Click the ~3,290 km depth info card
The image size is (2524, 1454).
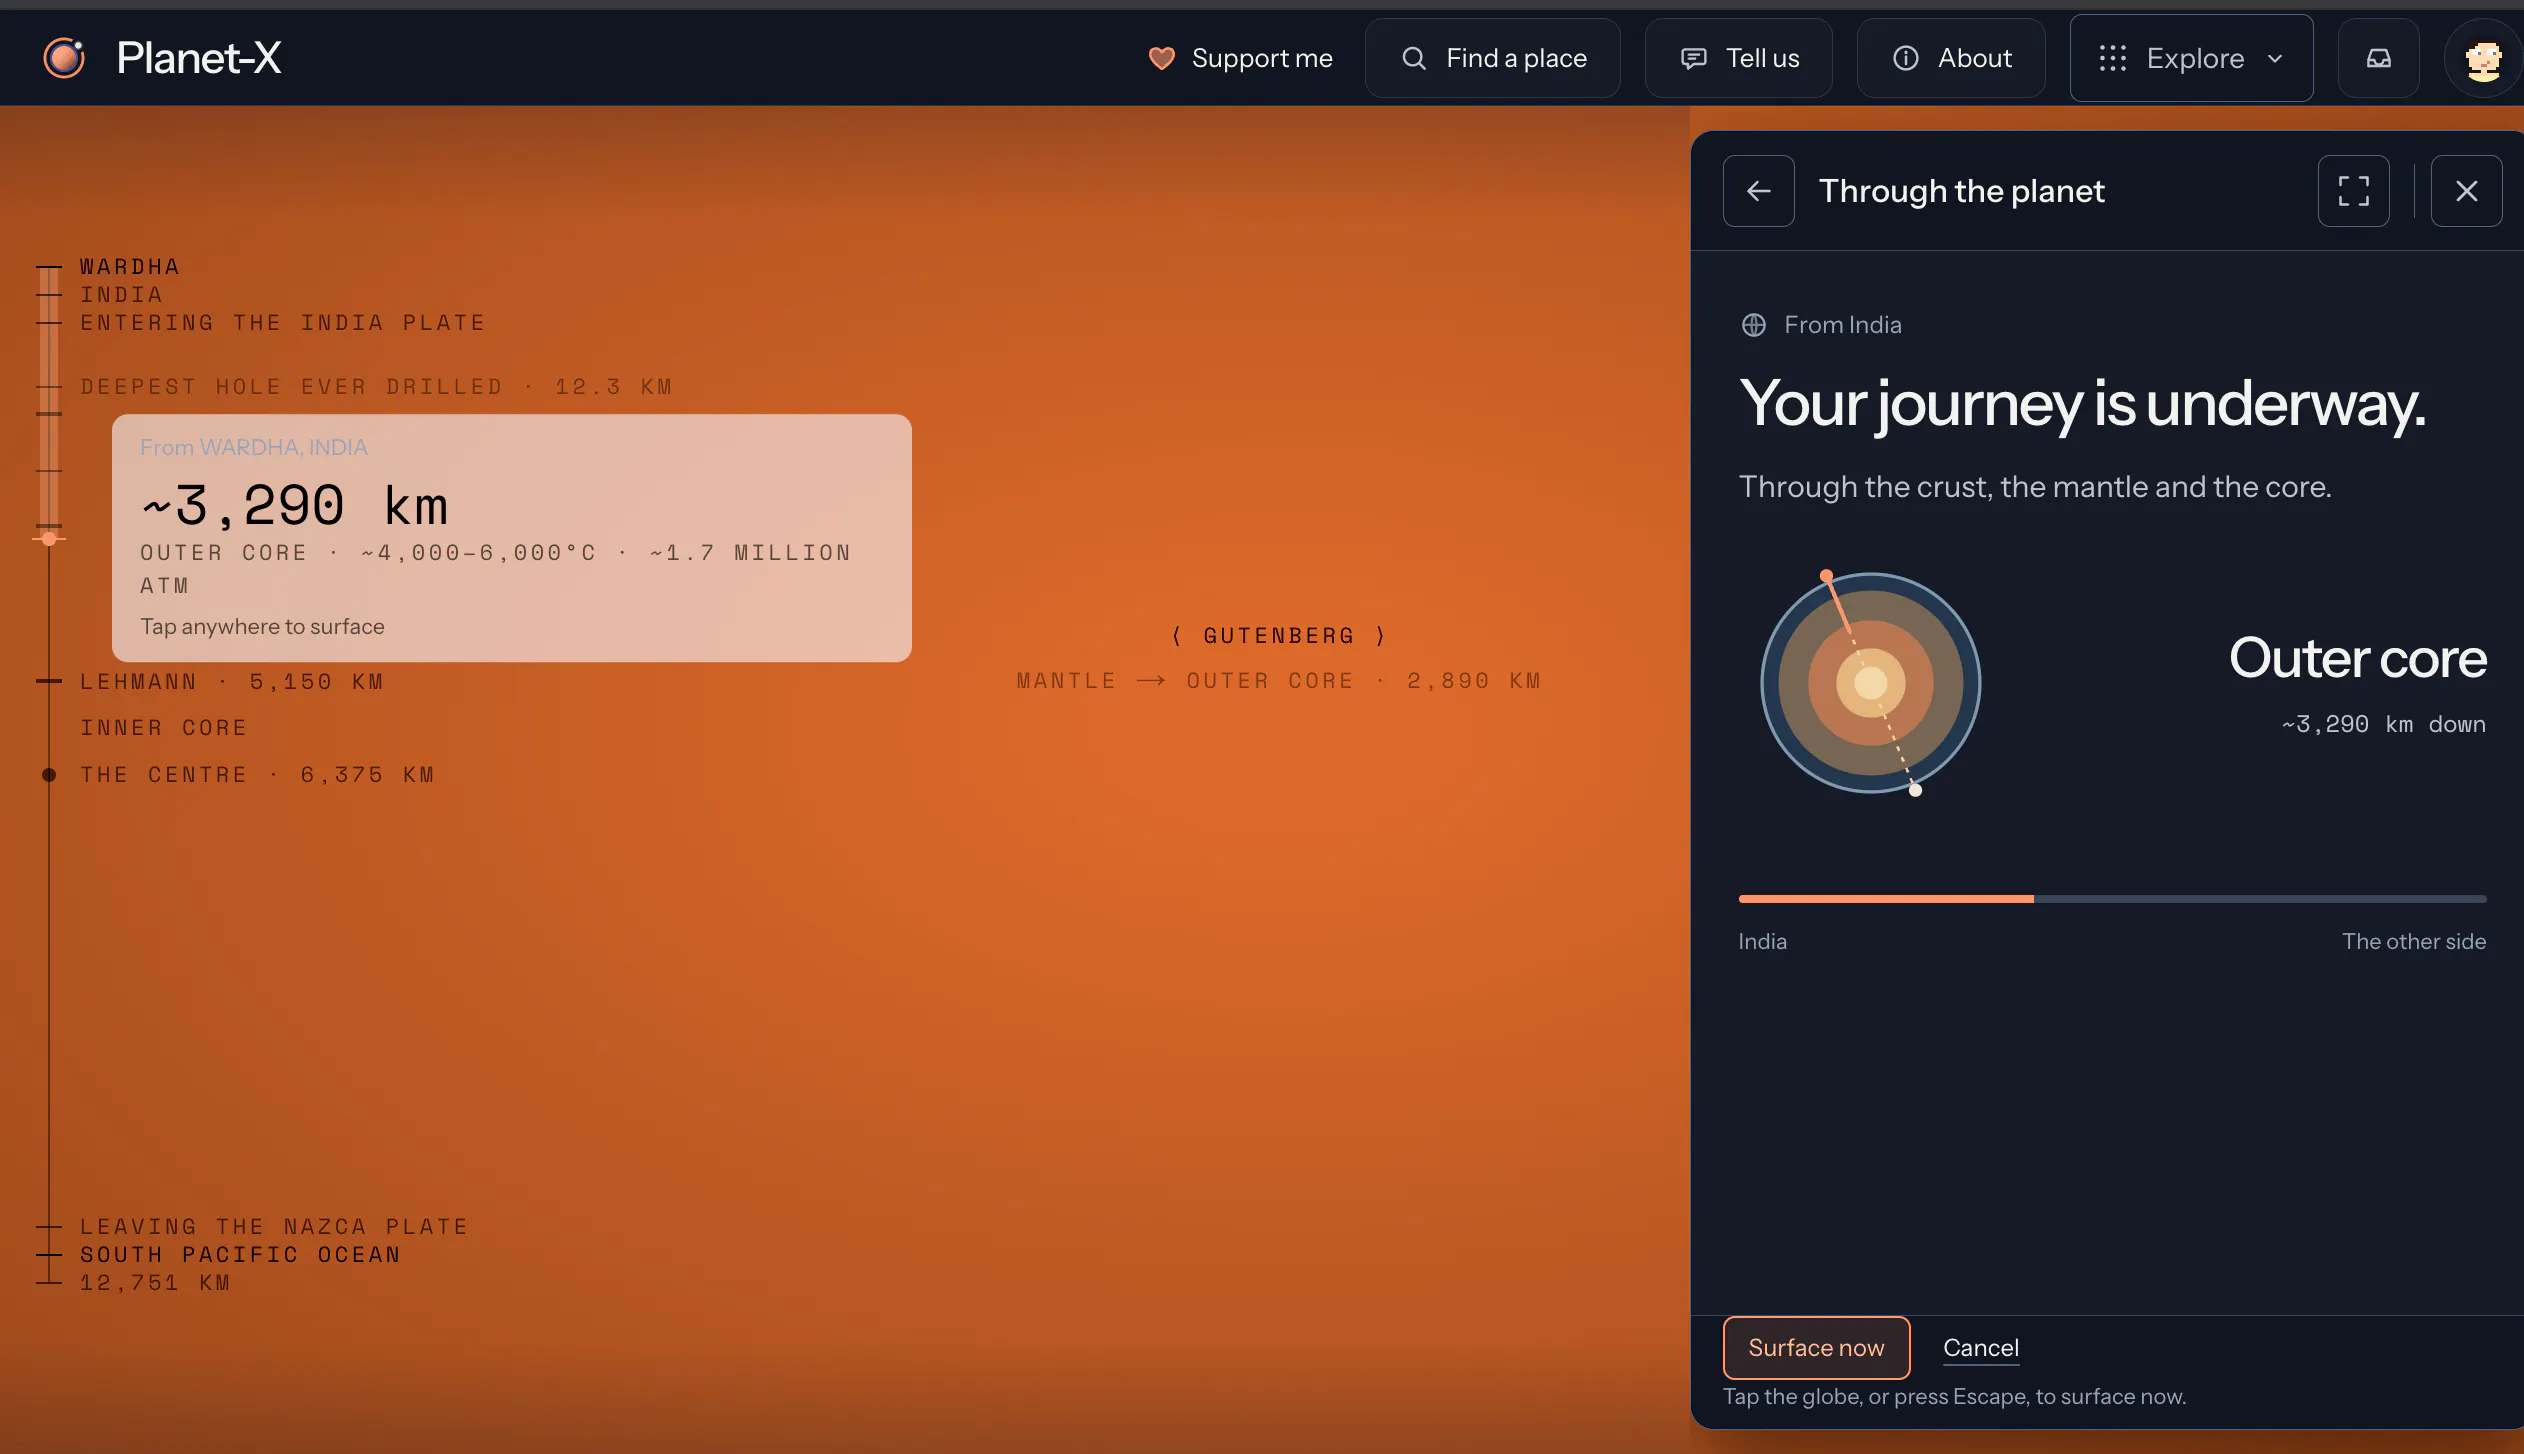click(512, 538)
